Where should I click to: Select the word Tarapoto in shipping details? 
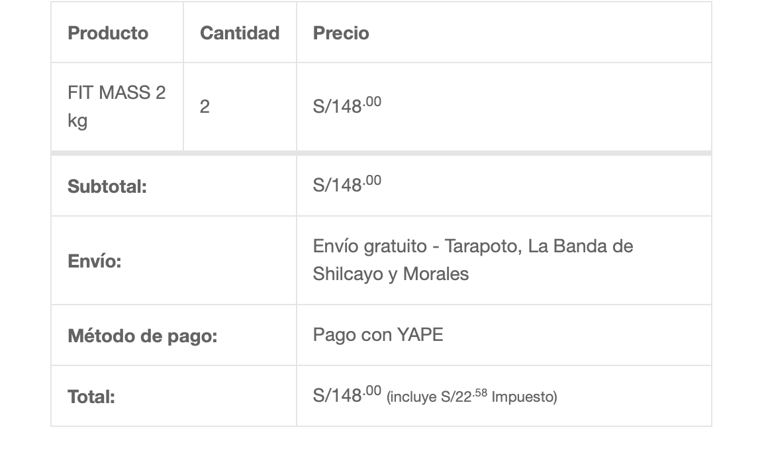coord(483,246)
